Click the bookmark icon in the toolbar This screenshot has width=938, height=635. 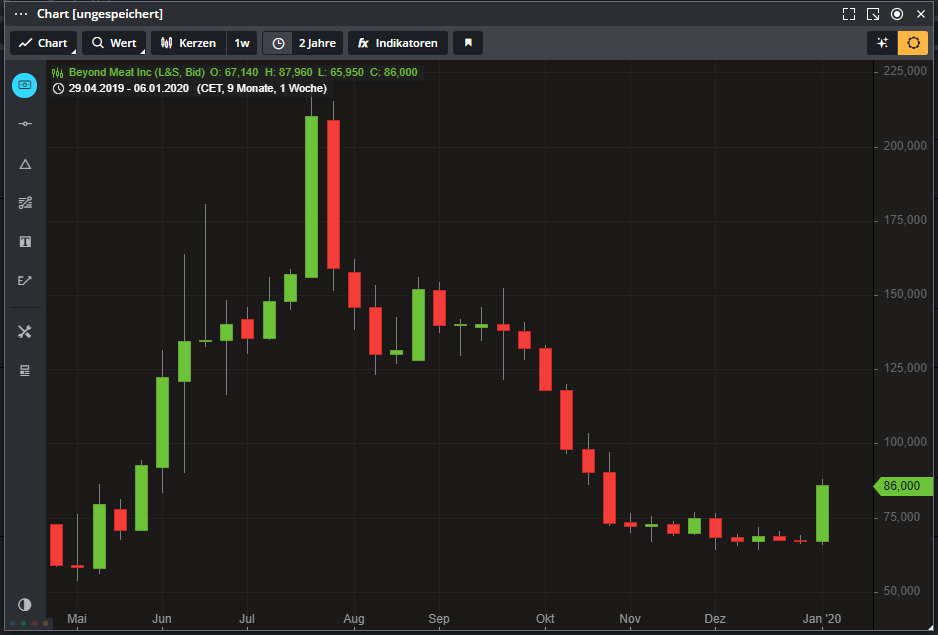coord(468,43)
